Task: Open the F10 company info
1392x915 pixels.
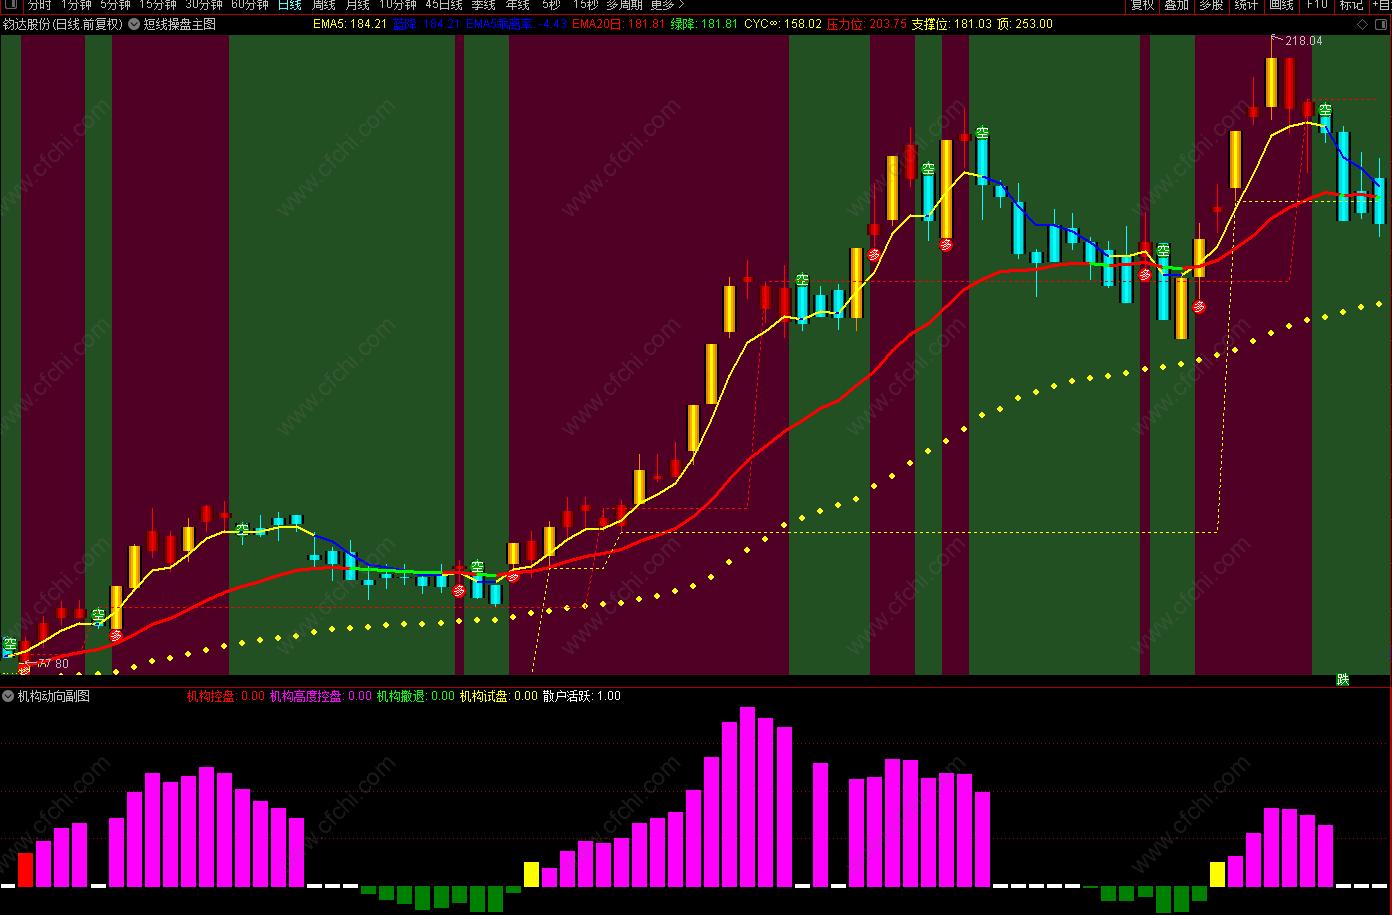Action: click(1317, 5)
